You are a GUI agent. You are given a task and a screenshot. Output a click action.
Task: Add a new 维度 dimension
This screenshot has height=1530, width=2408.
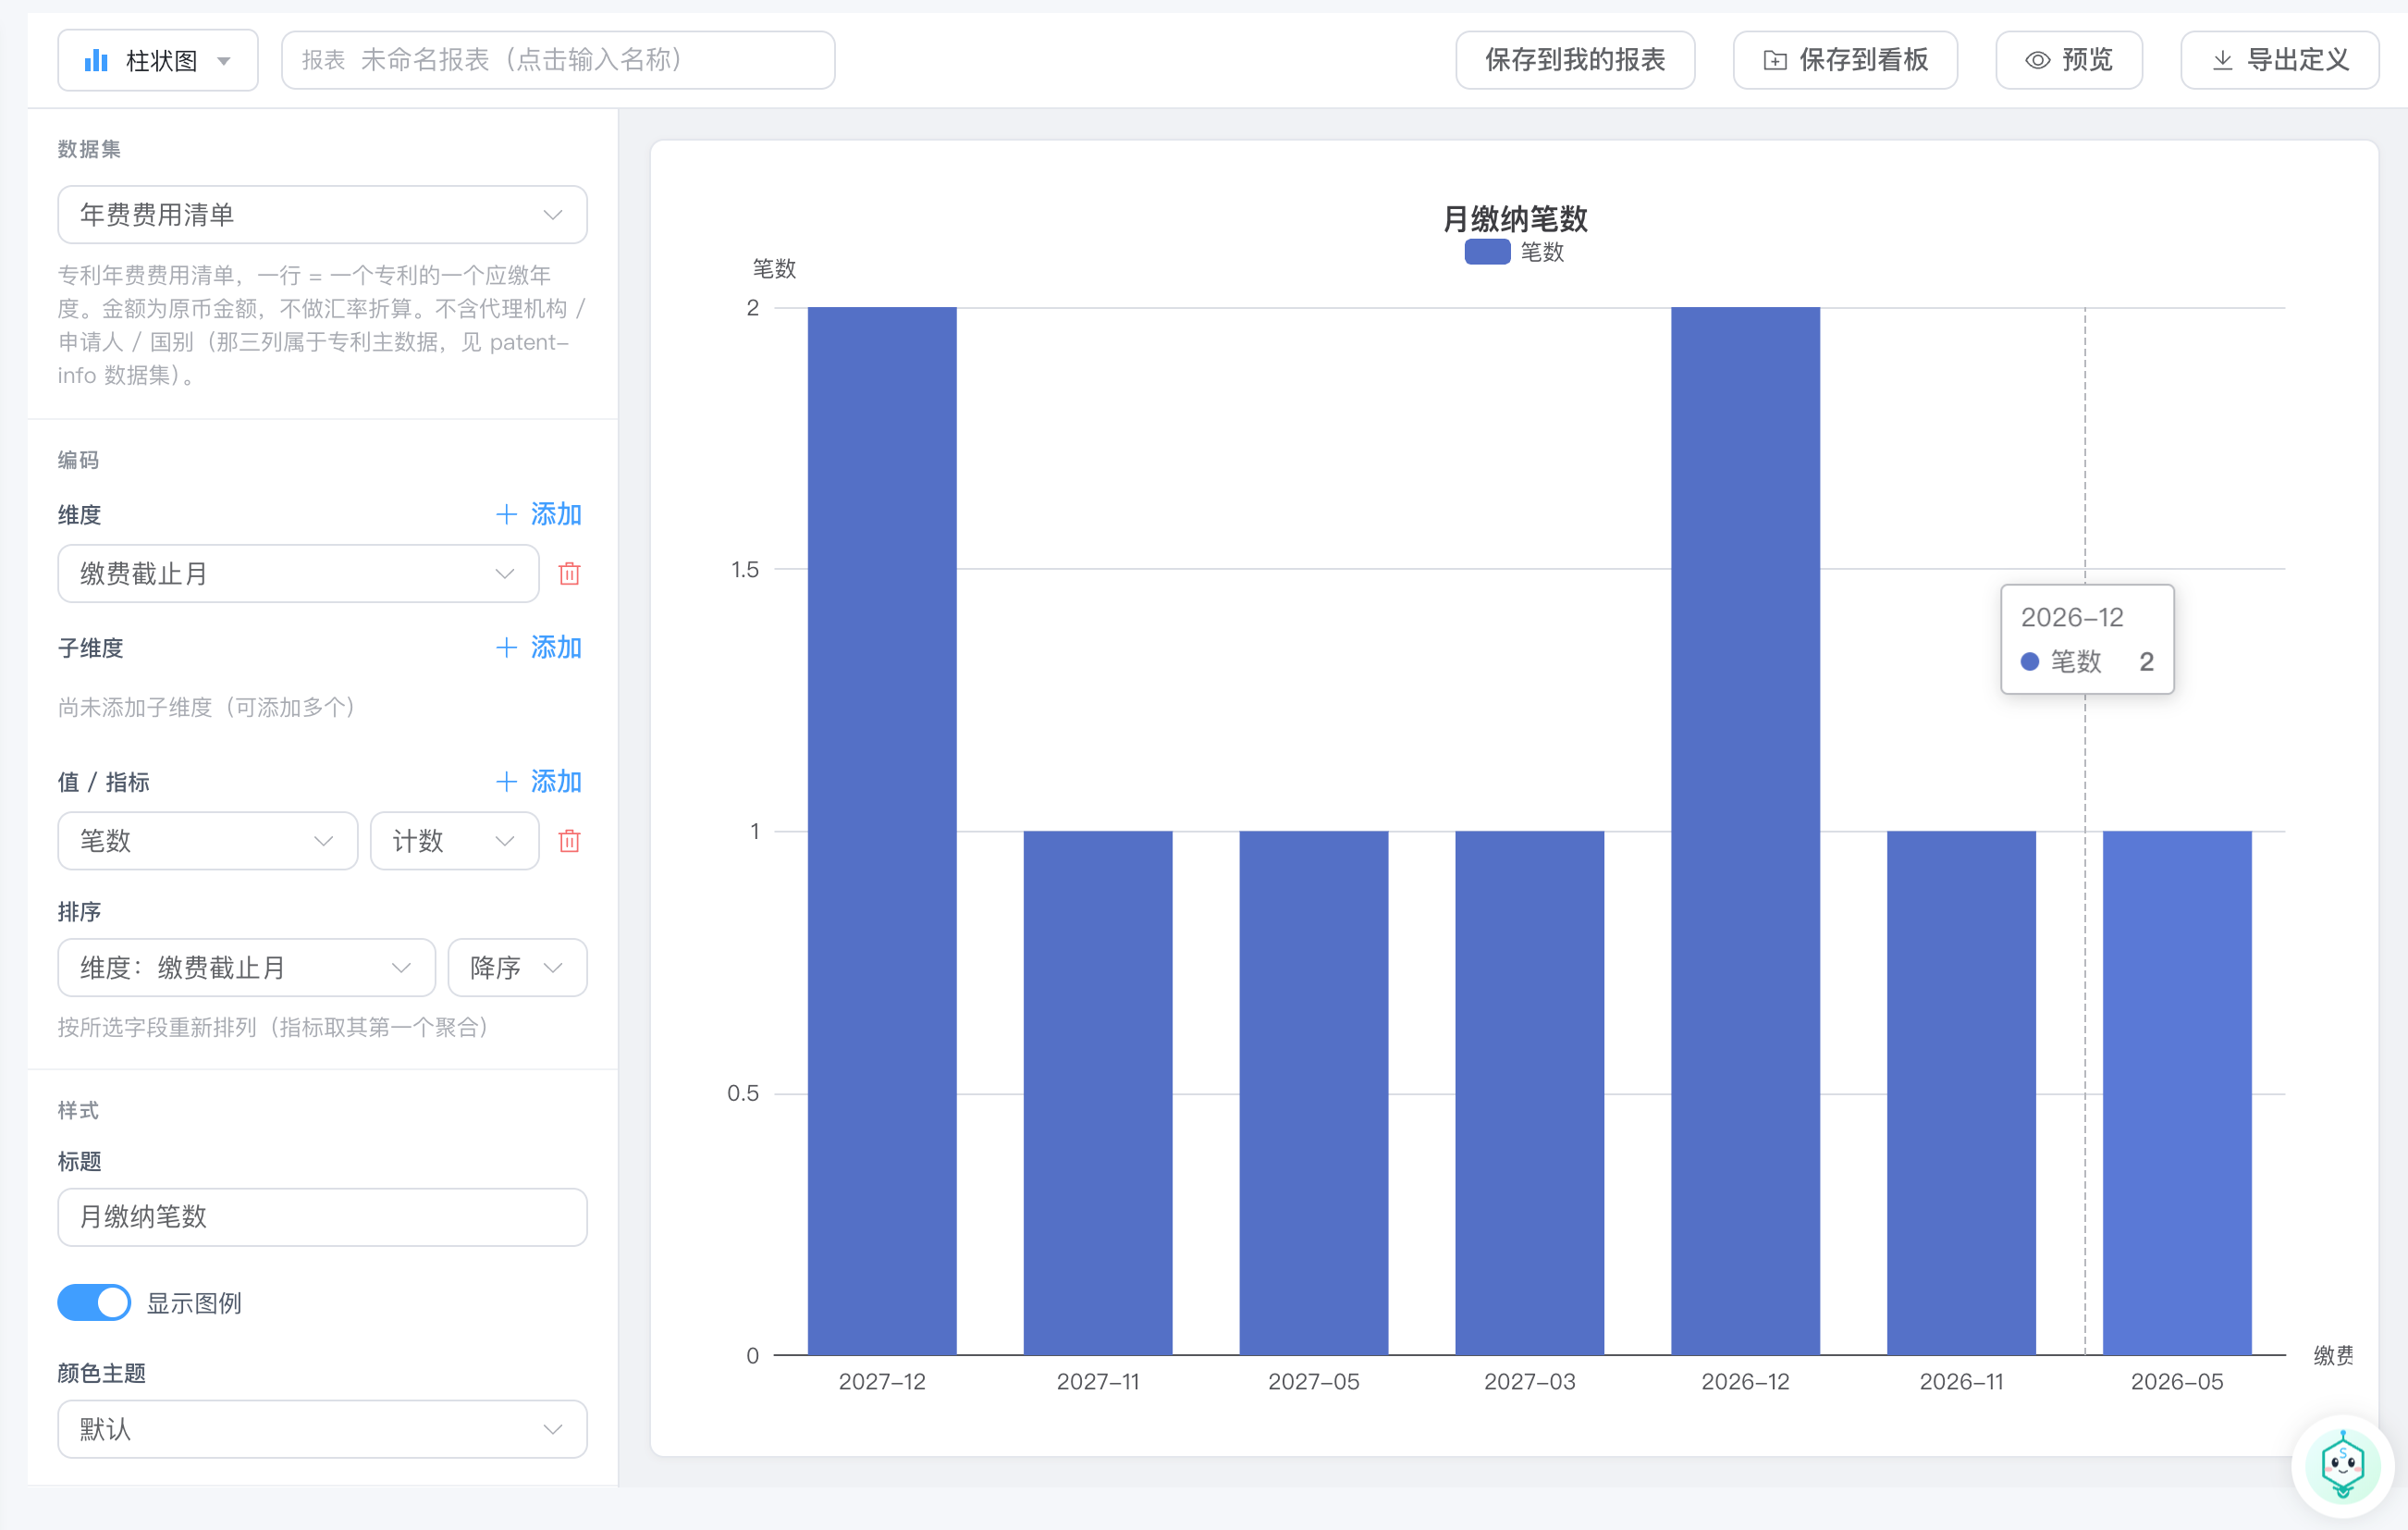pyautogui.click(x=539, y=514)
